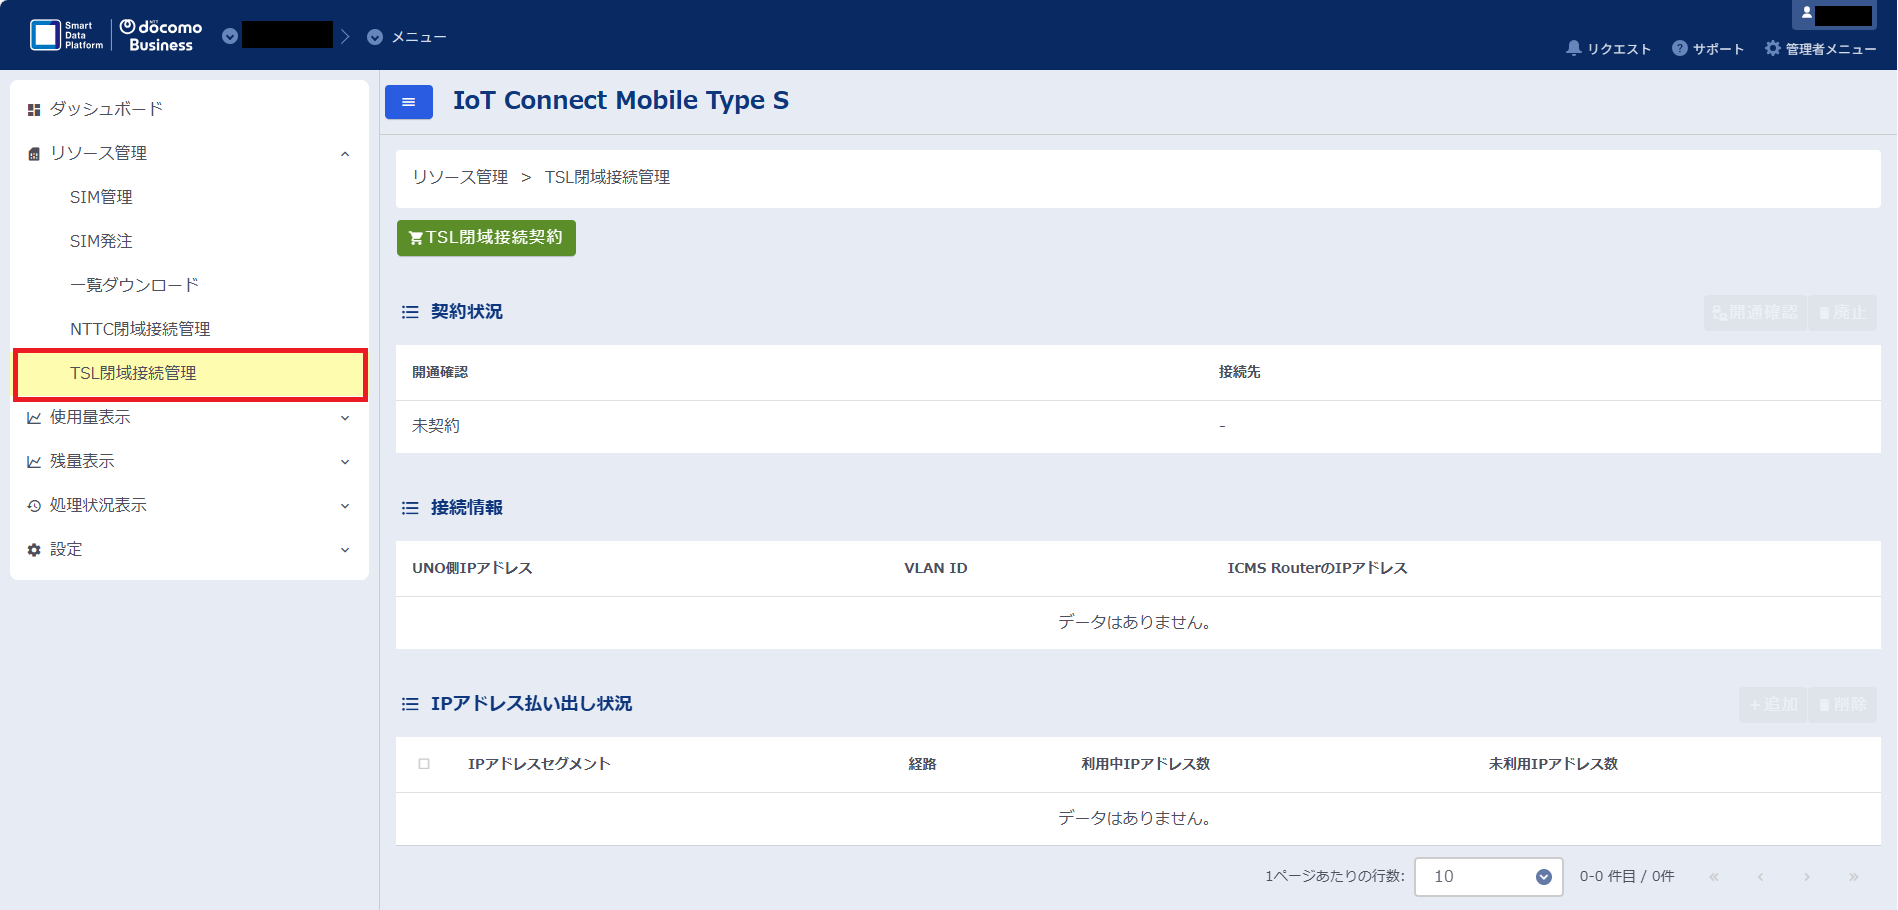The width and height of the screenshot is (1898, 910).
Task: Click IPアドレス払い出し状況 section list icon
Action: (410, 704)
